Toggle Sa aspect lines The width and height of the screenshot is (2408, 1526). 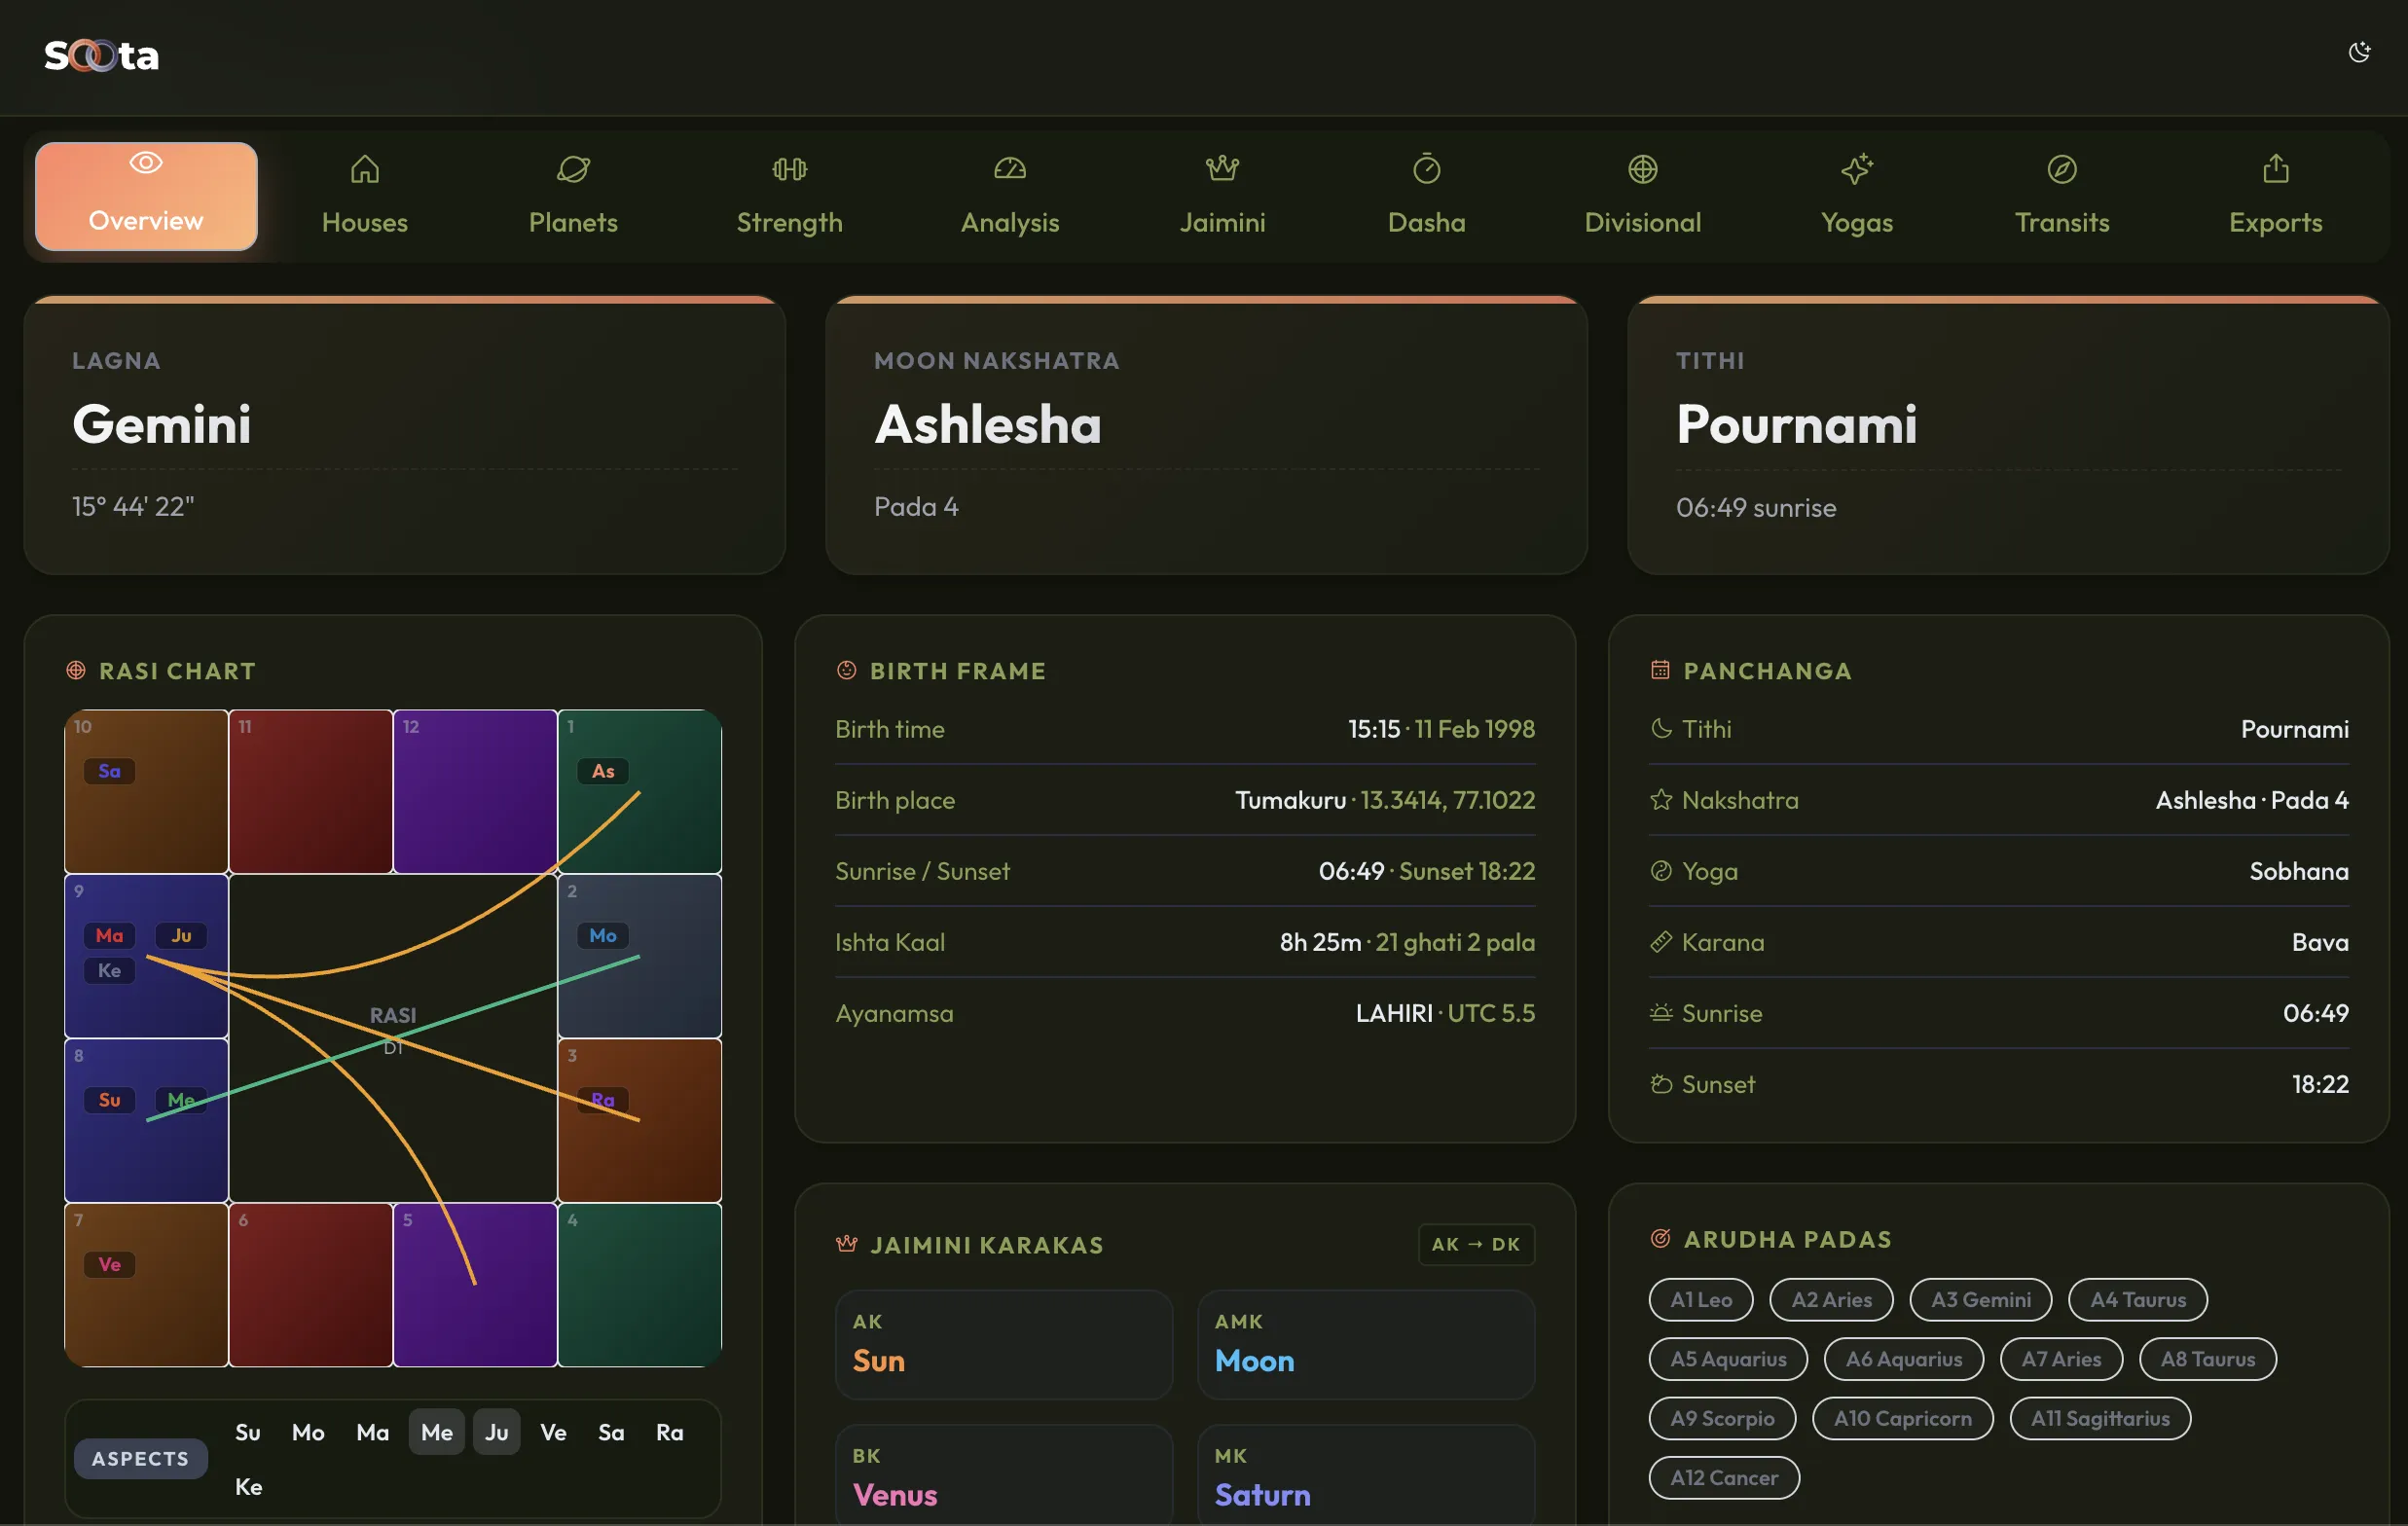click(x=611, y=1432)
